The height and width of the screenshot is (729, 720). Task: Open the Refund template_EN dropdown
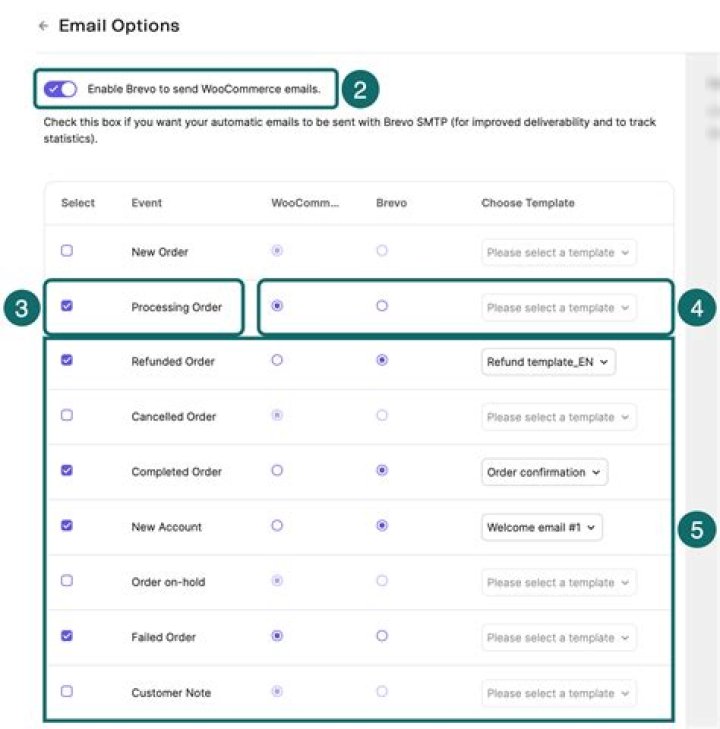[x=548, y=362]
